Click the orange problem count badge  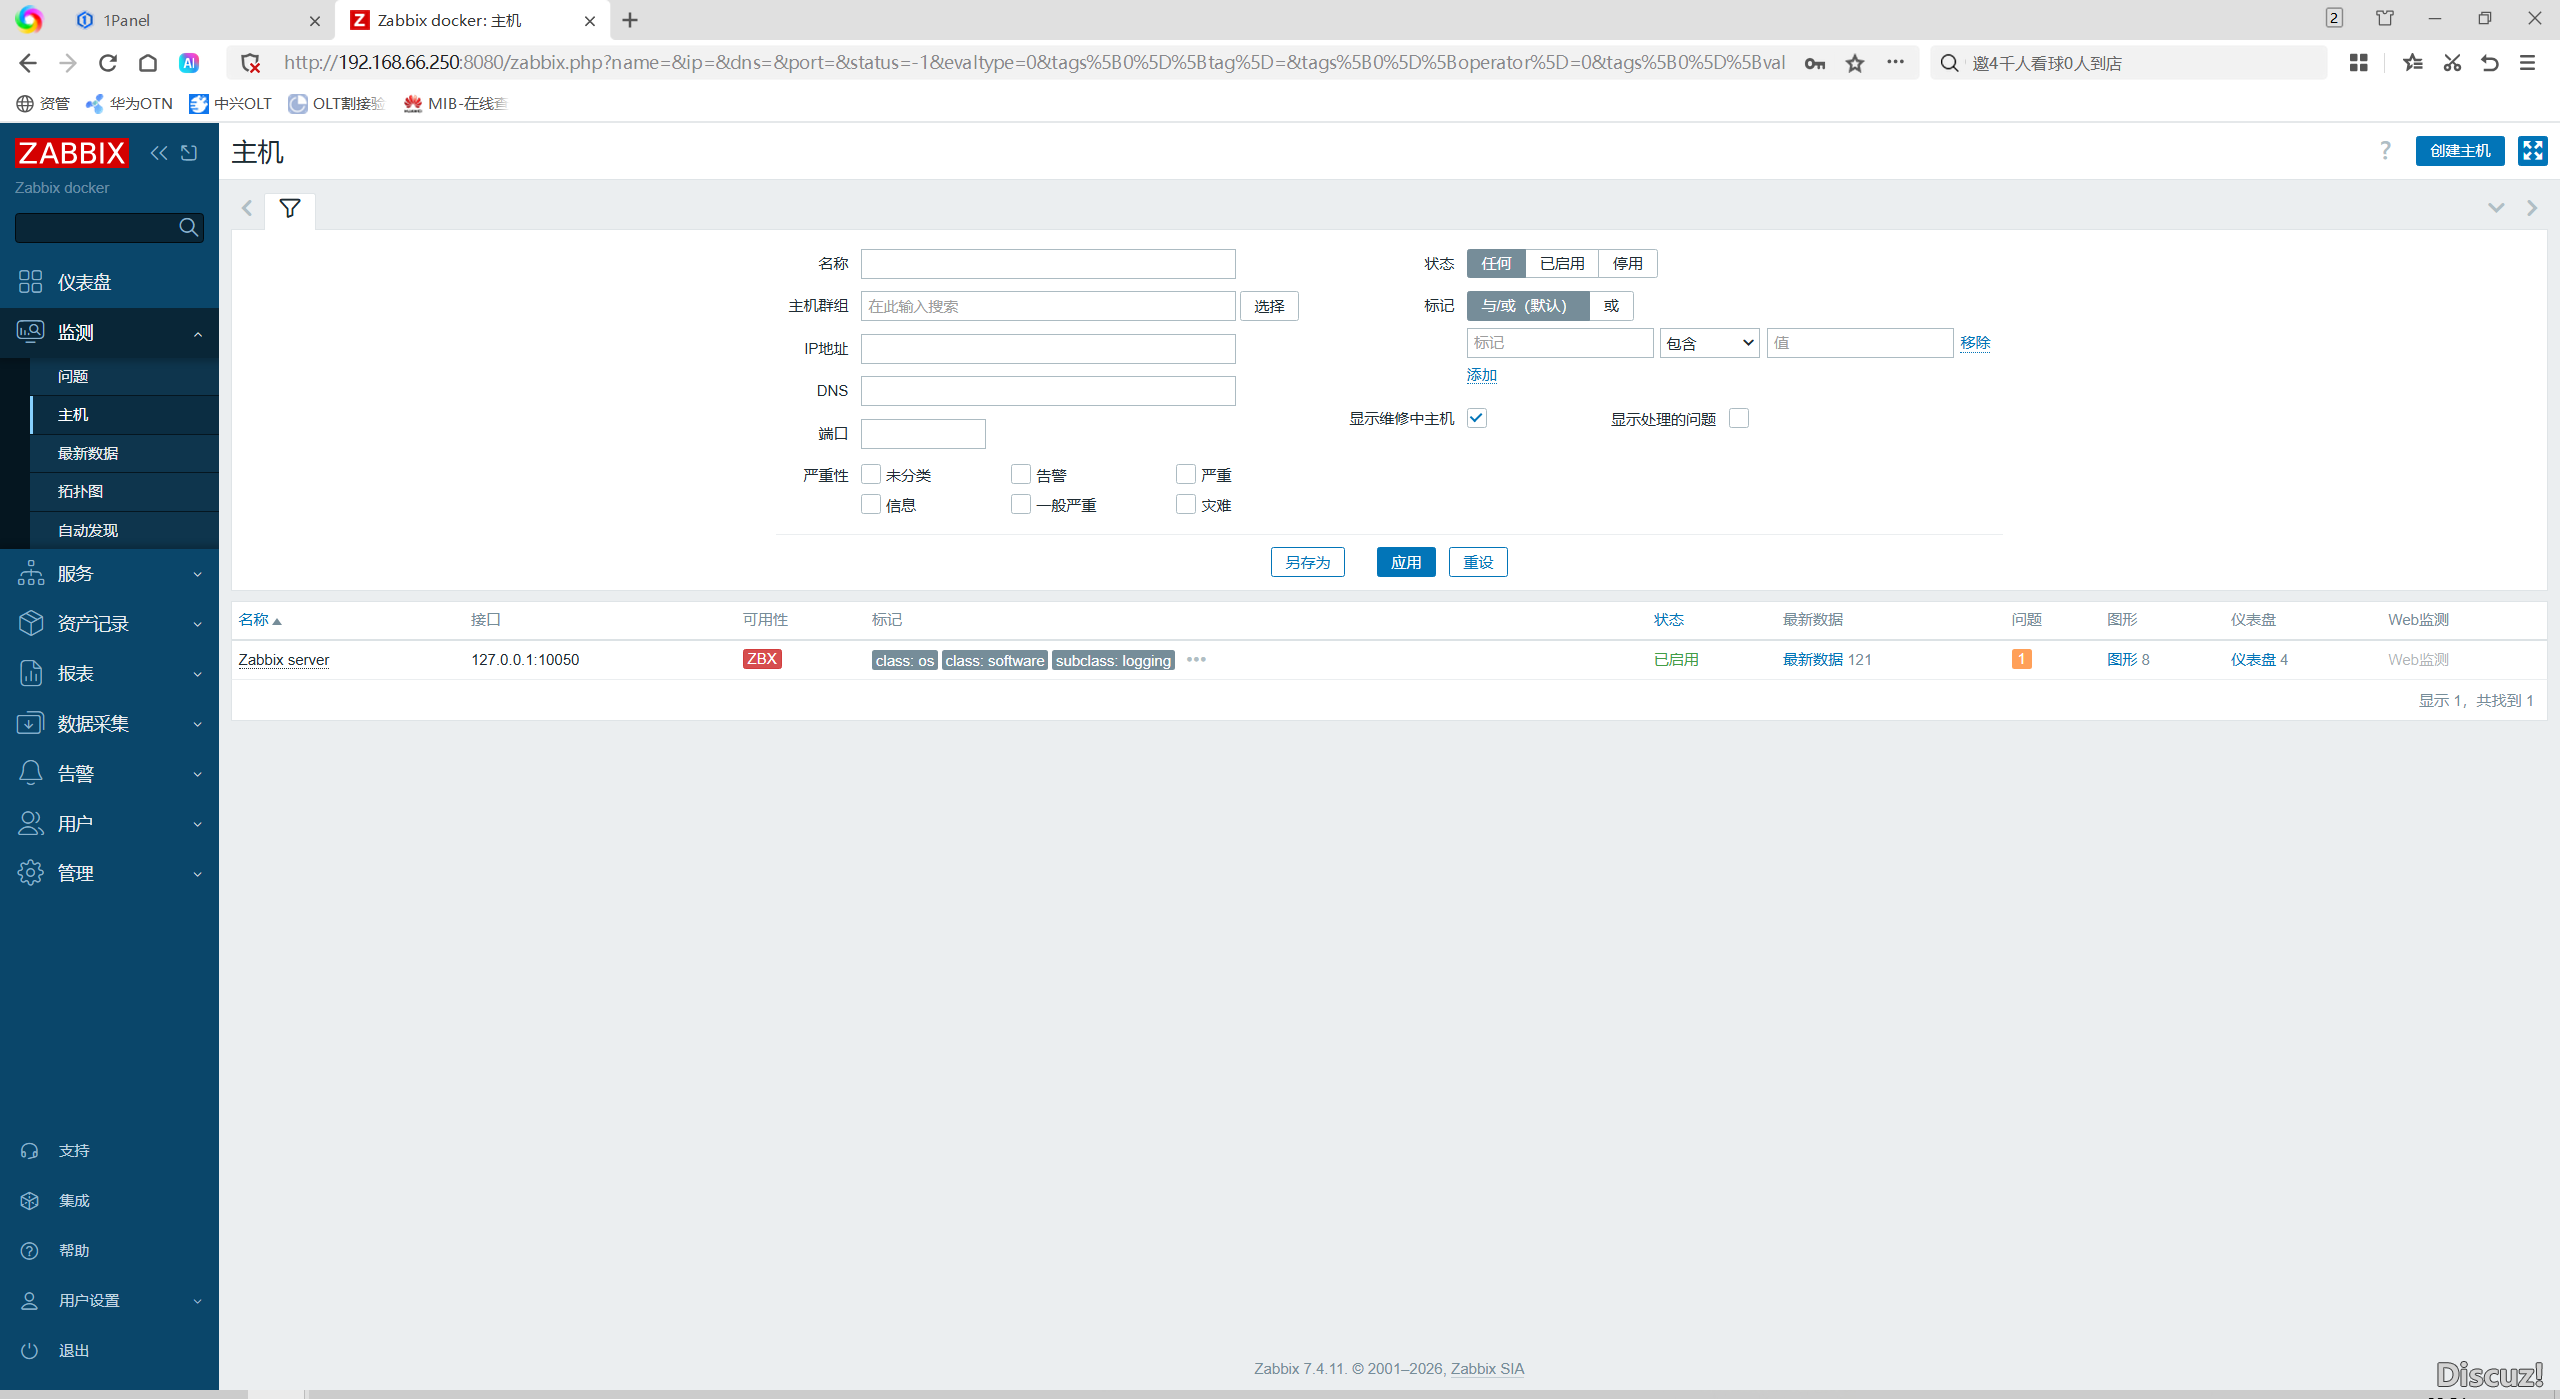[x=2021, y=659]
